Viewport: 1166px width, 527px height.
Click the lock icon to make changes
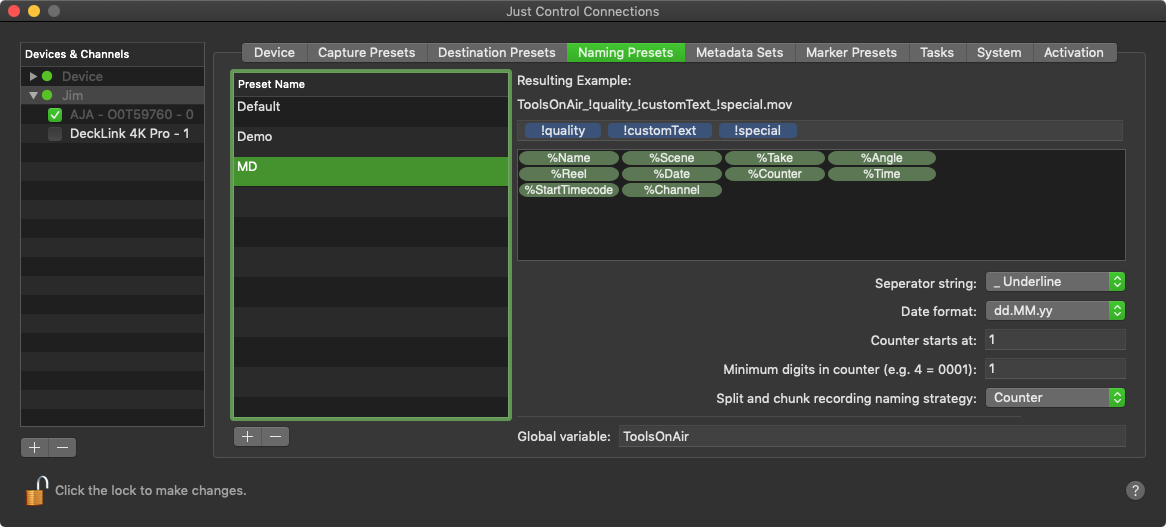click(36, 491)
